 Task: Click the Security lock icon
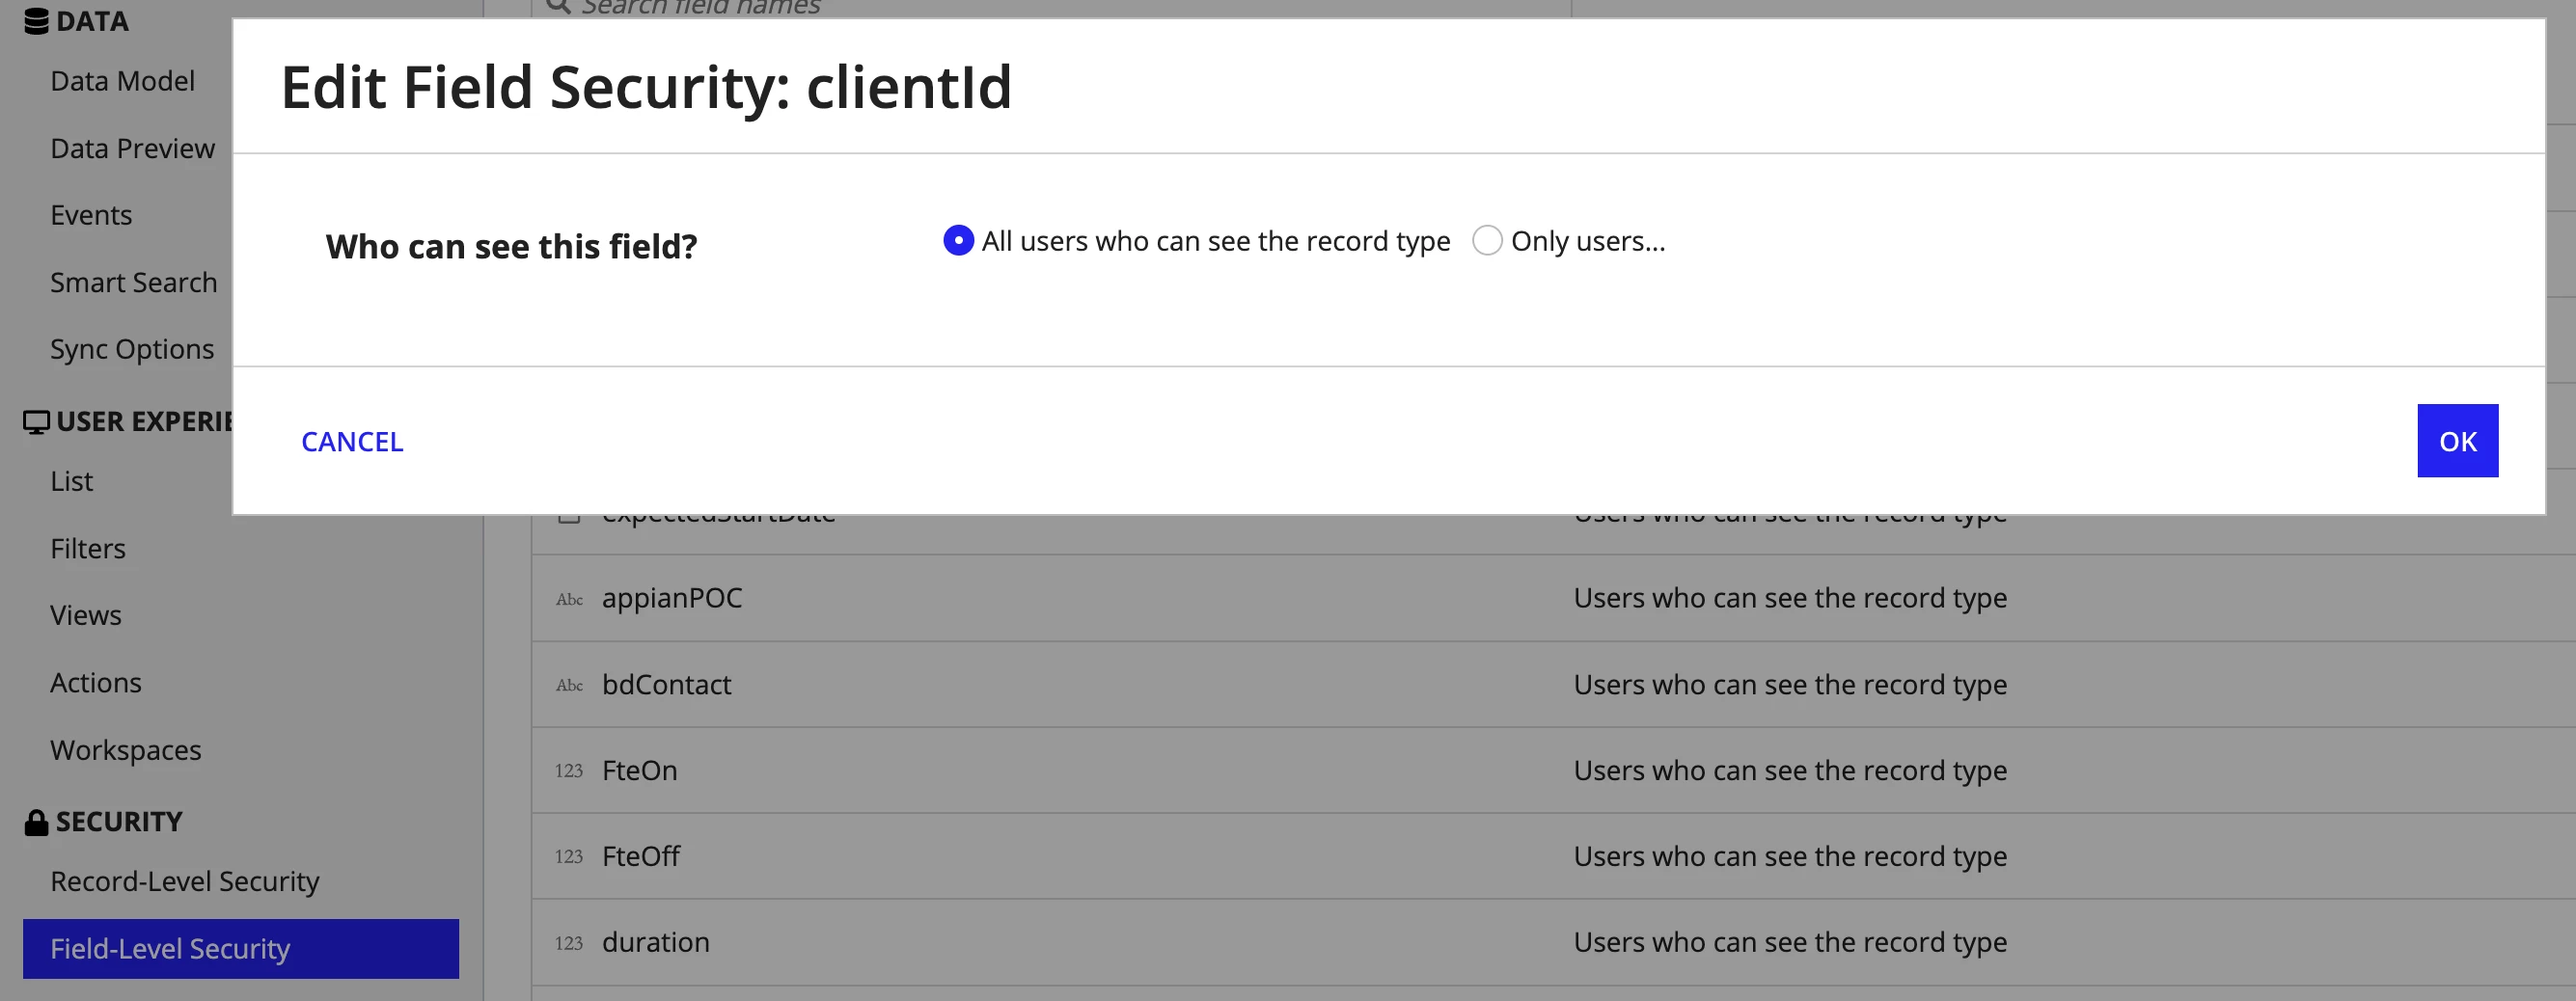click(x=36, y=822)
